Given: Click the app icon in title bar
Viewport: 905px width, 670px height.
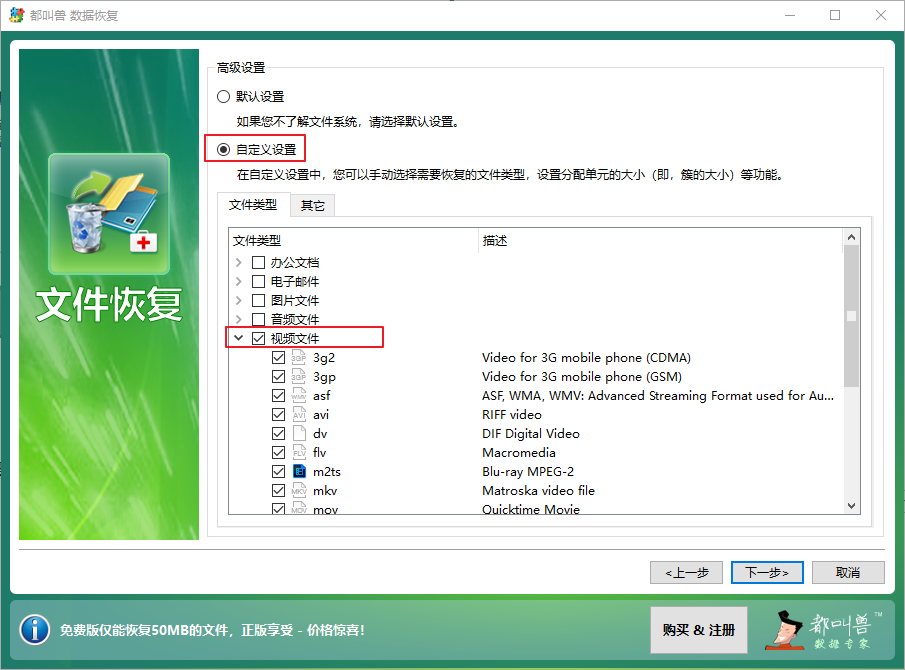Looking at the screenshot, I should point(17,15).
